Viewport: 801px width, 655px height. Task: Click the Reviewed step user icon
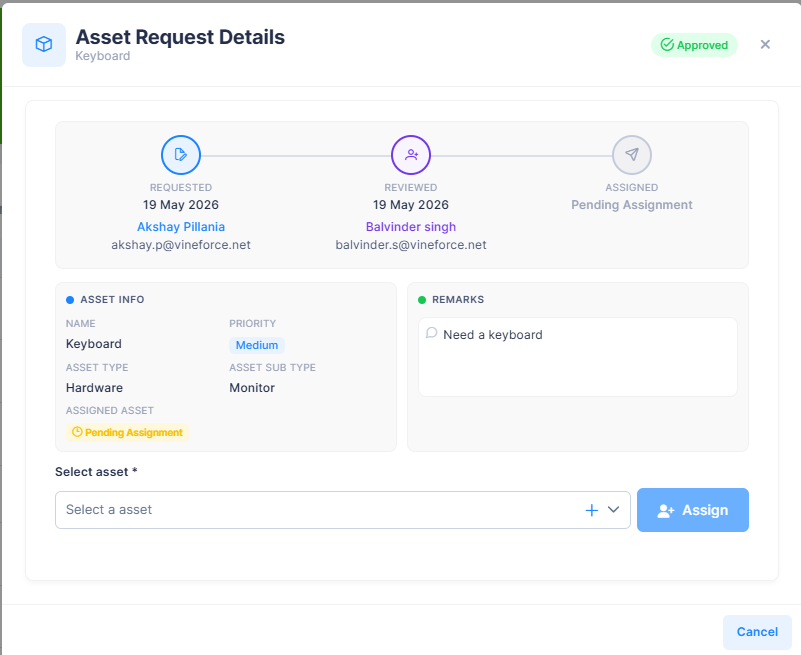pos(411,155)
